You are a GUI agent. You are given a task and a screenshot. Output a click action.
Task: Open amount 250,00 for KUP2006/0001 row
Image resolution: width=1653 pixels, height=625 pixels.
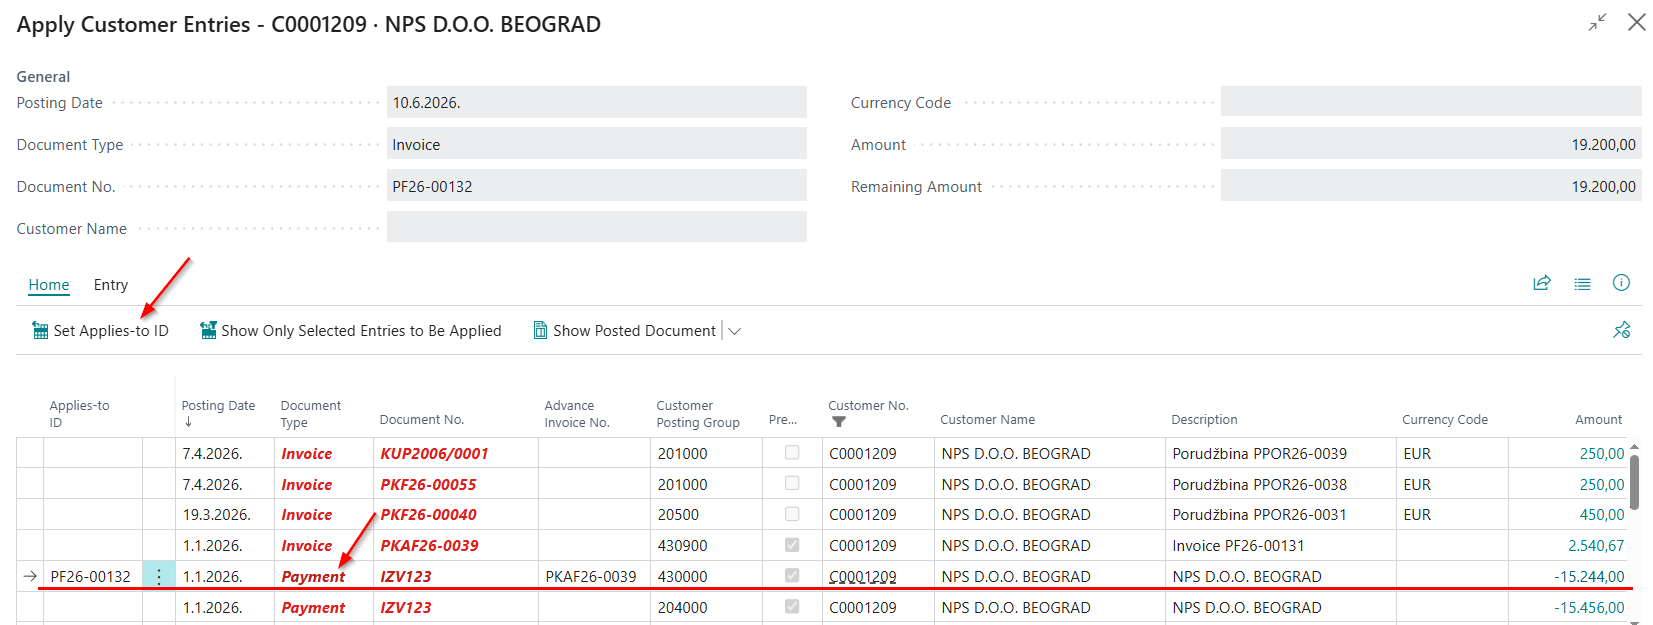pos(1602,453)
